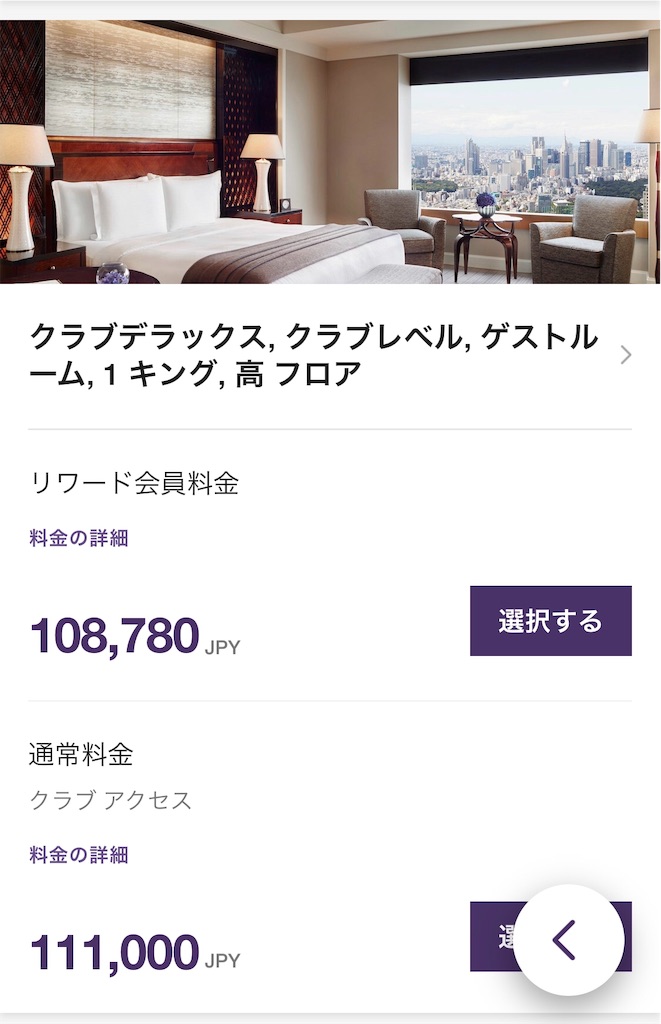Click the JPY label beside 111,000

coord(222,962)
